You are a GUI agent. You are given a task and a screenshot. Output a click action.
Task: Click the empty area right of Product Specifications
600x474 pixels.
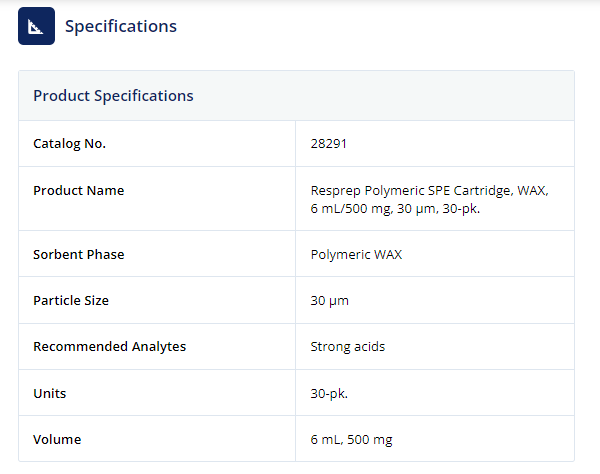[383, 96]
